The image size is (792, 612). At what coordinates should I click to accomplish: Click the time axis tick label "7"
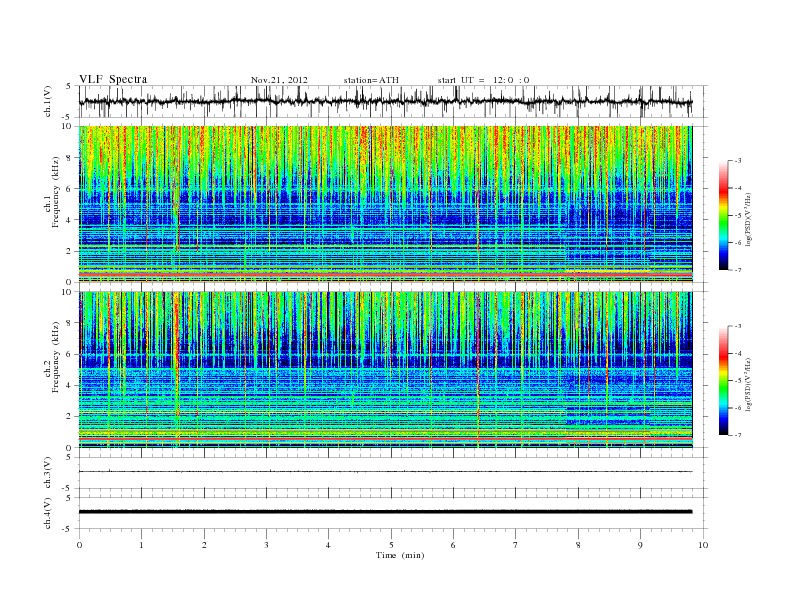point(516,545)
